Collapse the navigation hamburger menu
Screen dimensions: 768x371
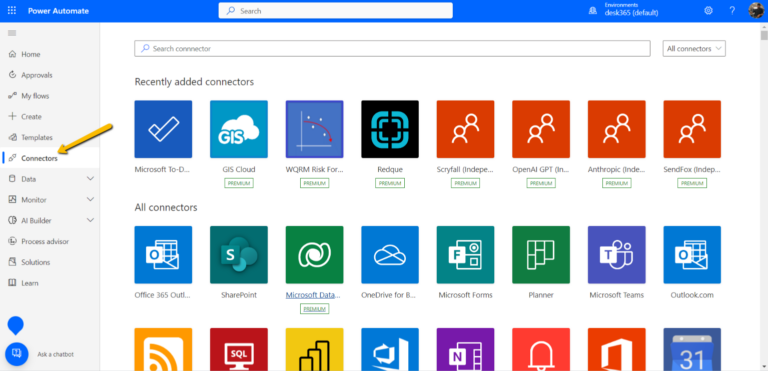12,33
